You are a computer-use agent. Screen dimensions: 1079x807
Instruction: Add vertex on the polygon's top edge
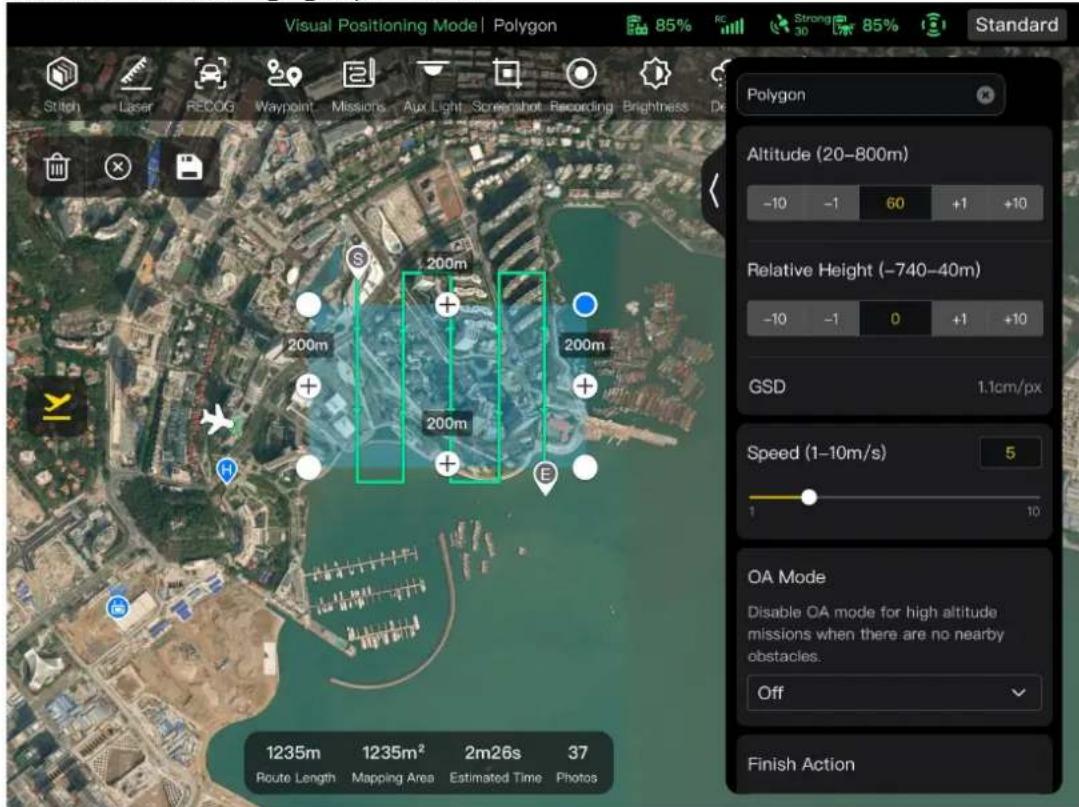(447, 304)
